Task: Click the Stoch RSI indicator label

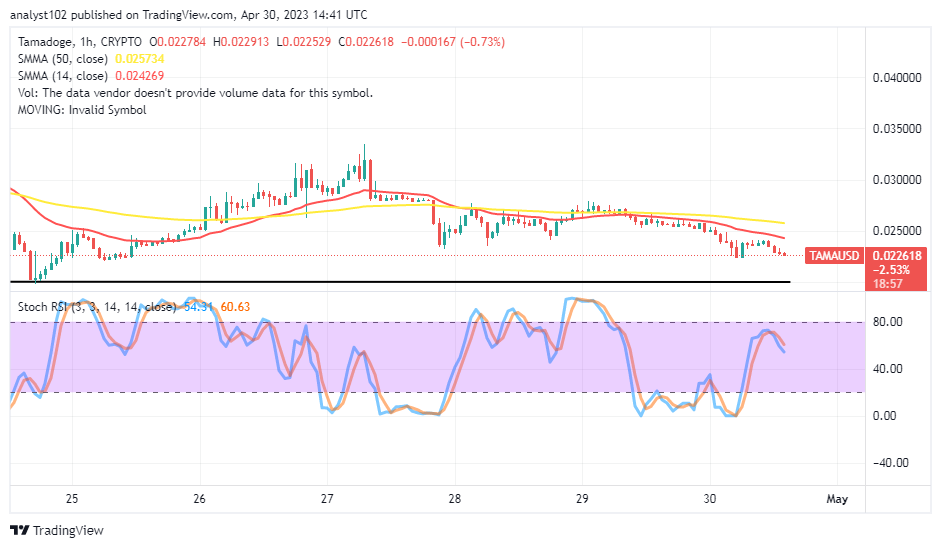Action: pyautogui.click(x=97, y=307)
